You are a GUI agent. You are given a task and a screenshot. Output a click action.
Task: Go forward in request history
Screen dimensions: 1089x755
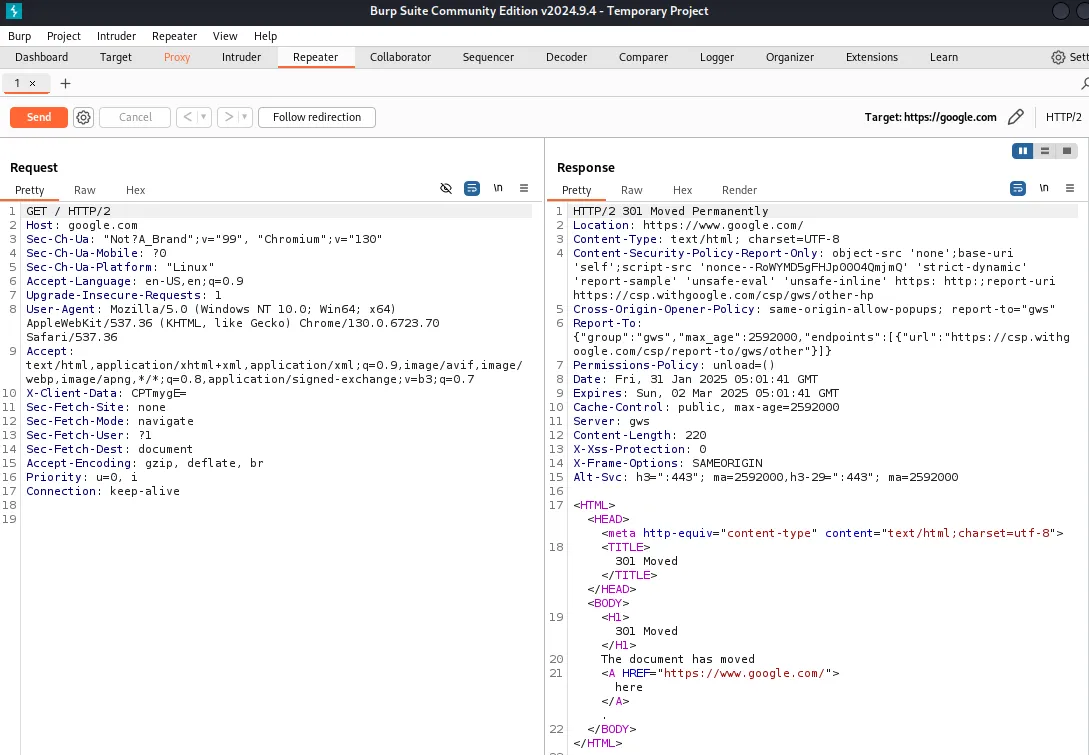pos(228,117)
